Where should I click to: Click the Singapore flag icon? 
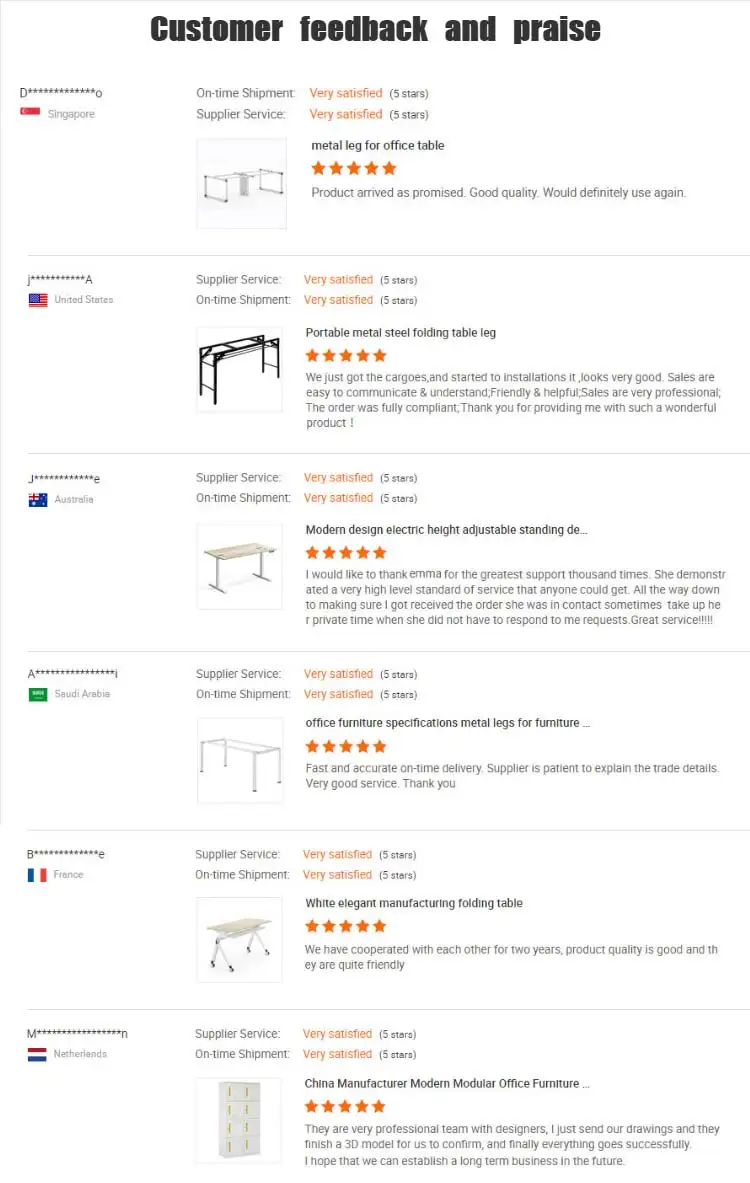(30, 113)
